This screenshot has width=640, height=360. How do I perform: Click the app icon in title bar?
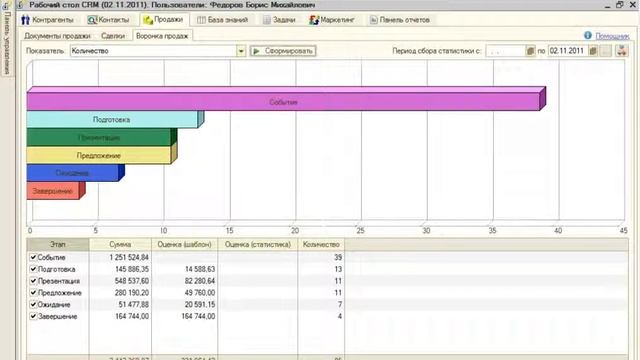click(20, 4)
